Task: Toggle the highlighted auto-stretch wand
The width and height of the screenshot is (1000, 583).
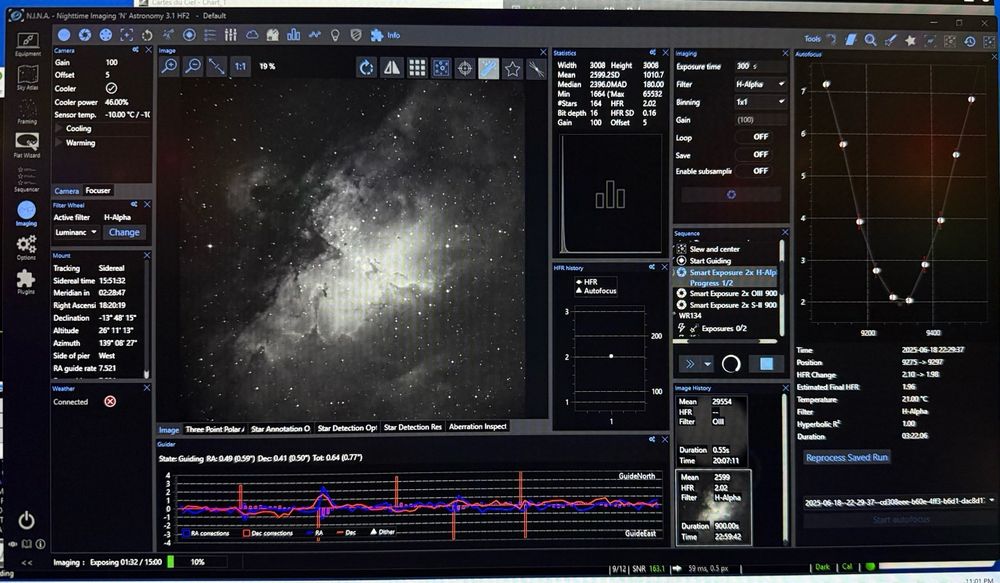Action: coord(489,68)
